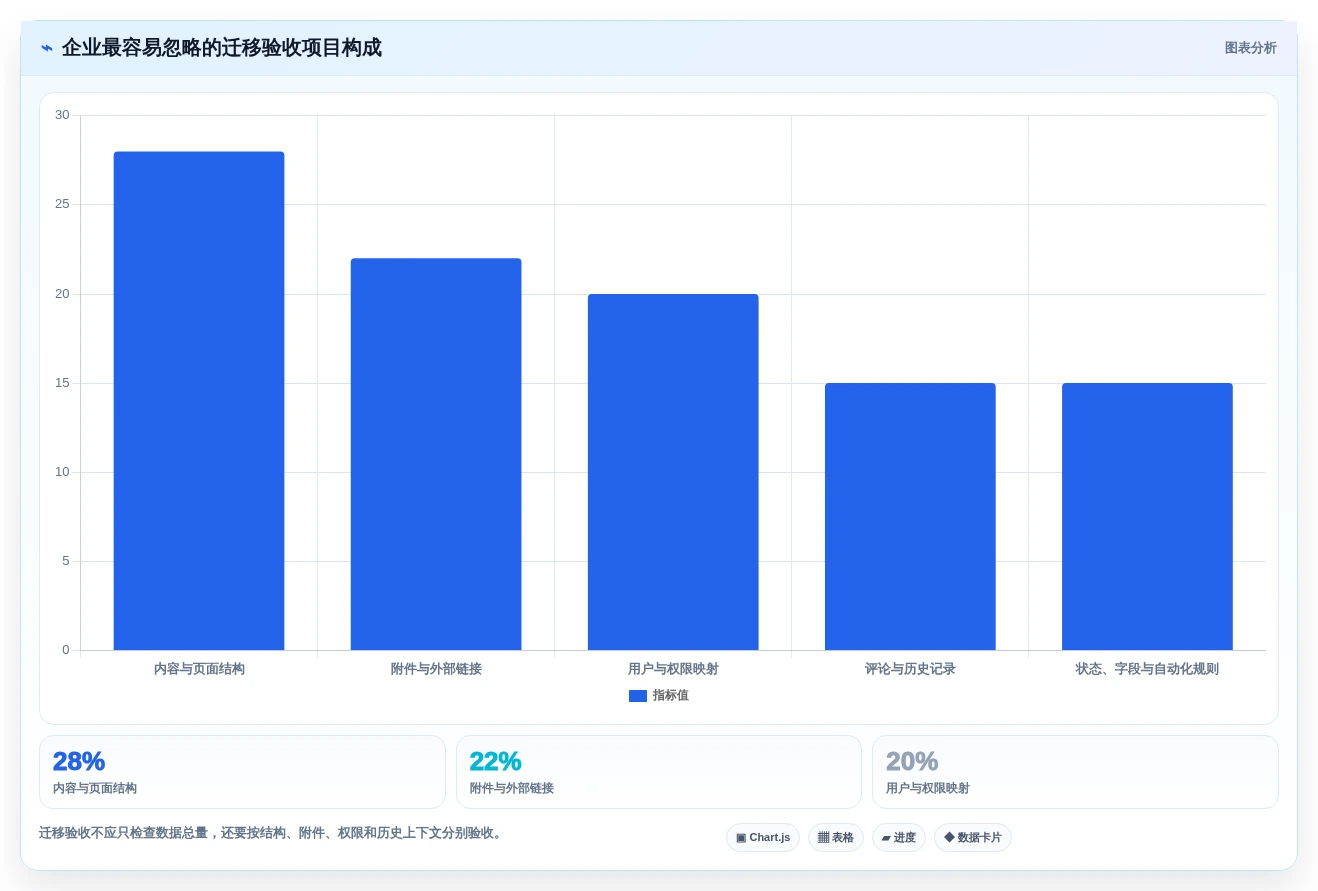
Task: Toggle the 指标值 legend color box
Action: click(x=638, y=696)
